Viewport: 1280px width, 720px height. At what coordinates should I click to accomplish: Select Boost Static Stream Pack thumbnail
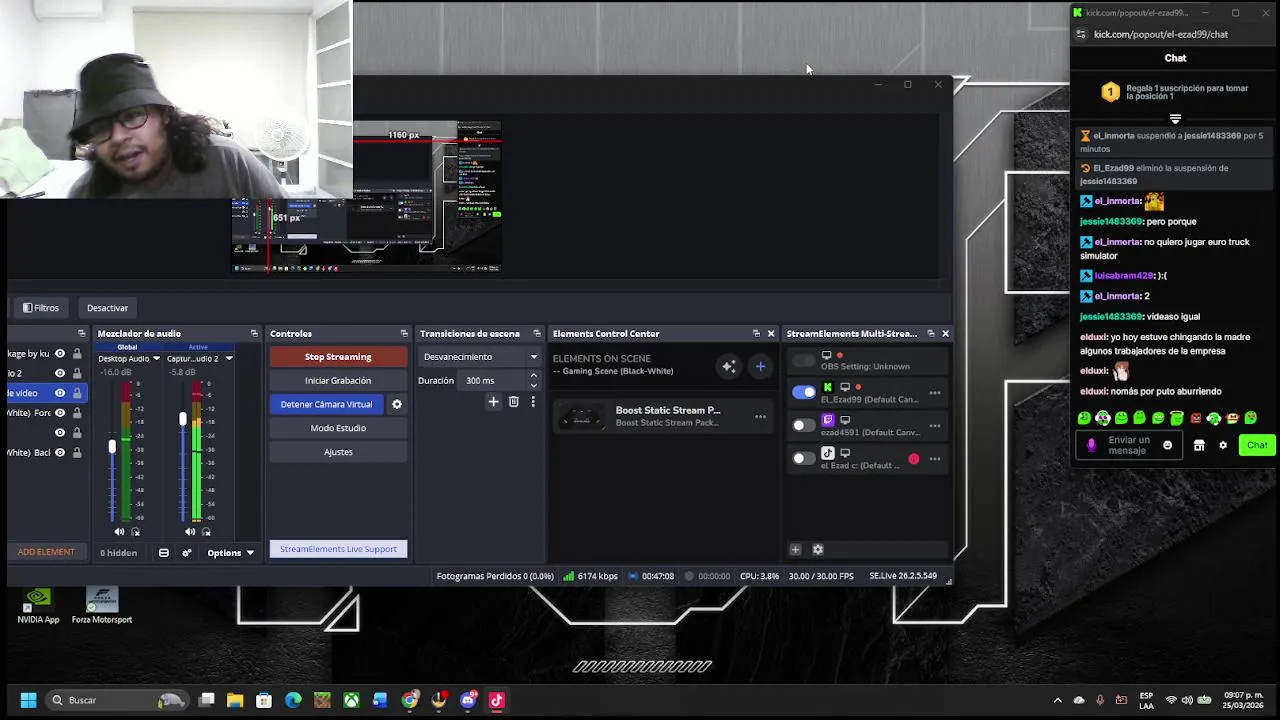coord(581,419)
